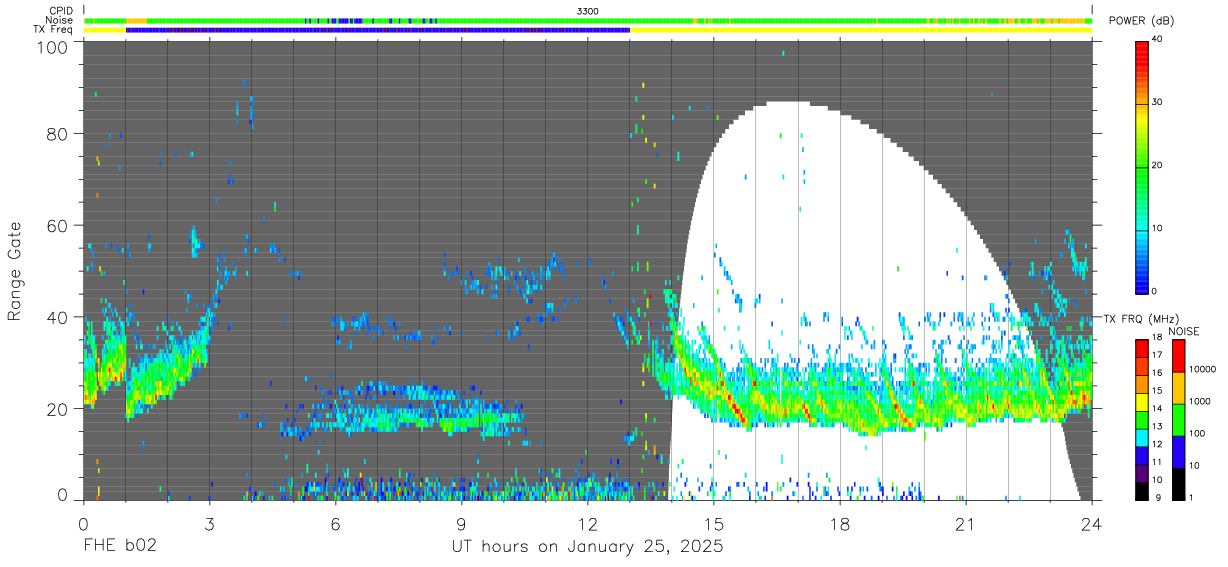Click the '17' tick on TX FRQ scale
Viewport: 1228px width, 567px height.
click(1159, 355)
